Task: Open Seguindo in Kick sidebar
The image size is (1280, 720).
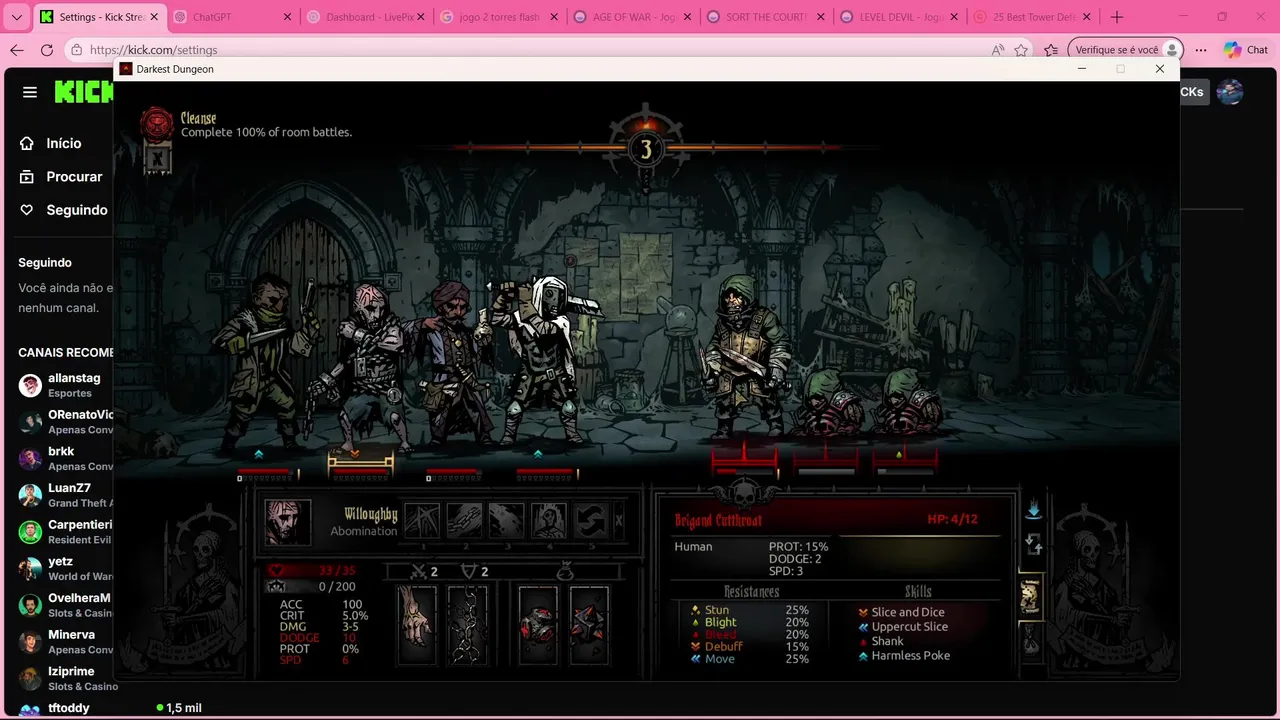Action: (64, 210)
